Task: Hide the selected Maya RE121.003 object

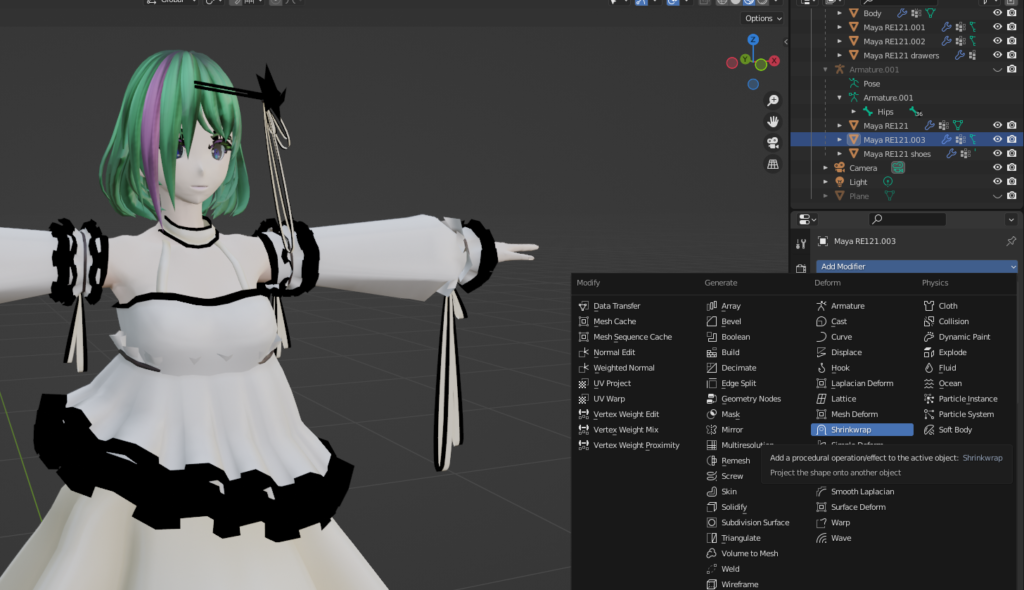Action: pyautogui.click(x=997, y=139)
